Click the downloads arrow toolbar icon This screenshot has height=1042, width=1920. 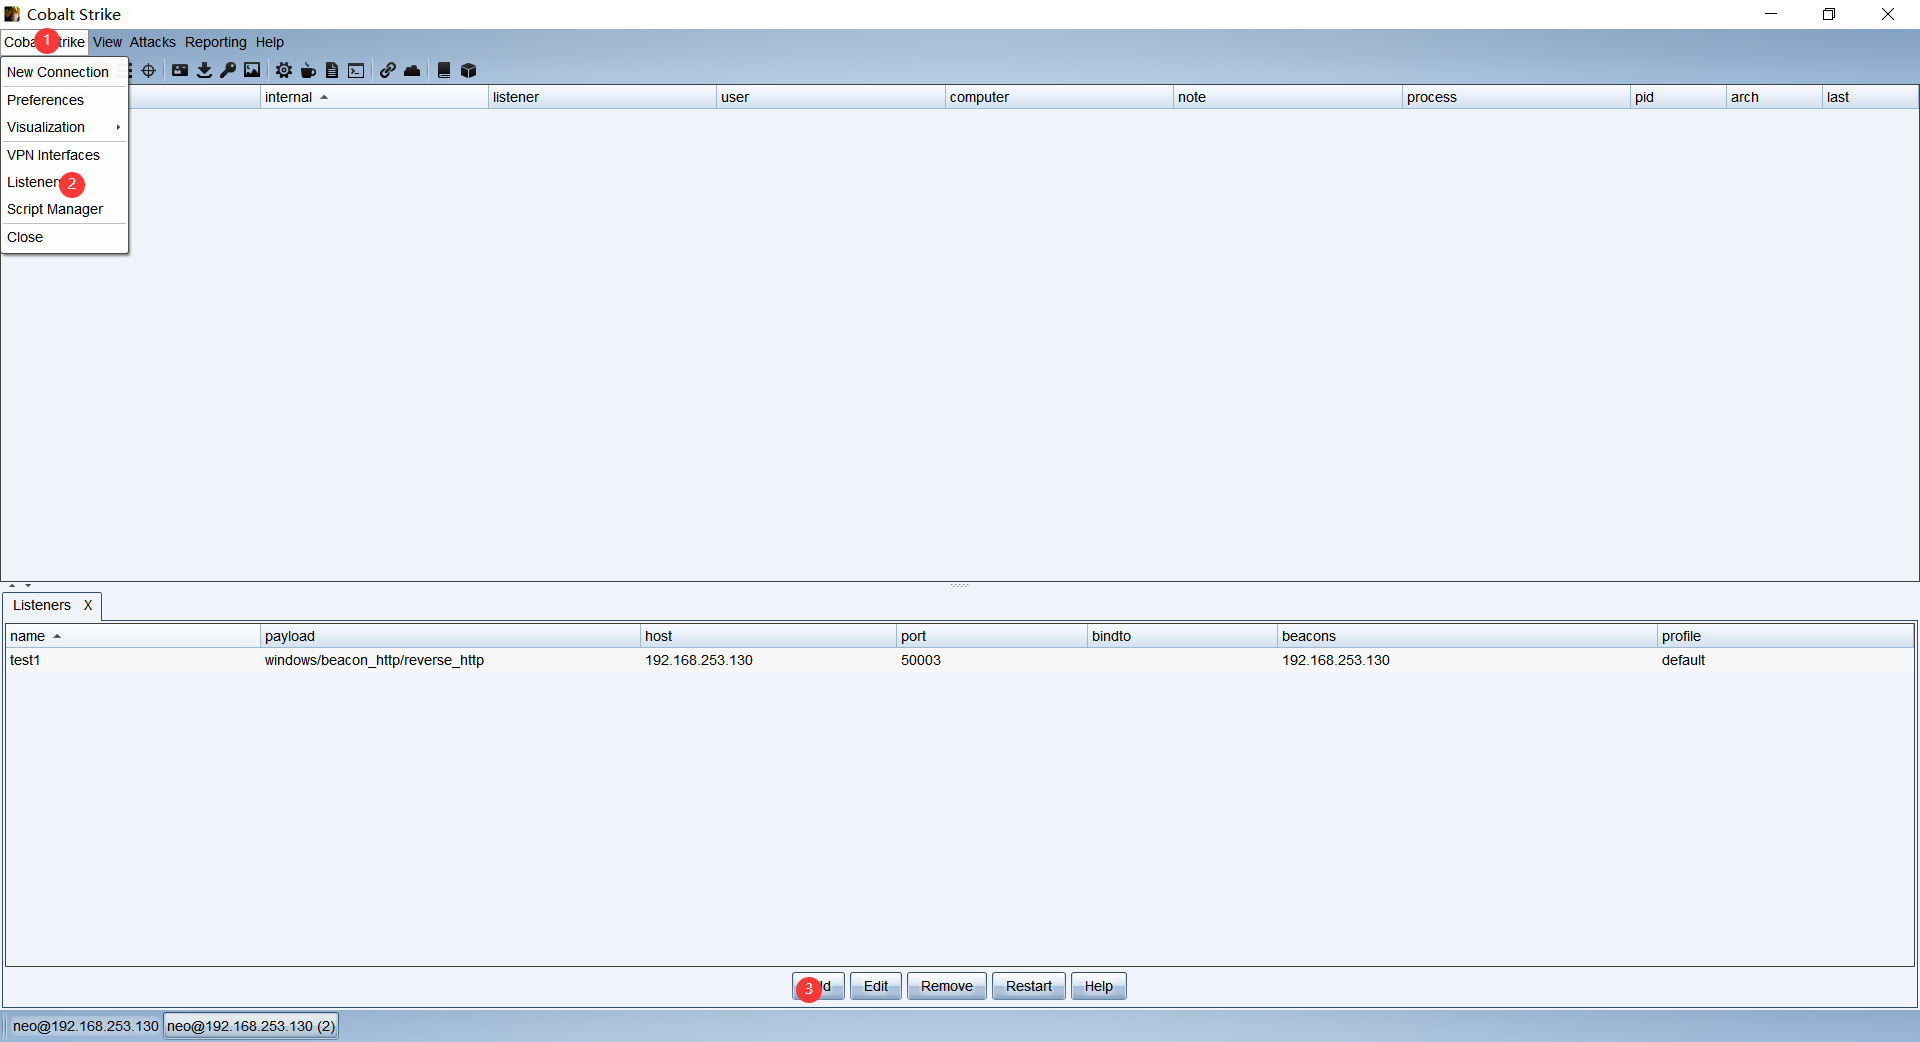pyautogui.click(x=204, y=70)
